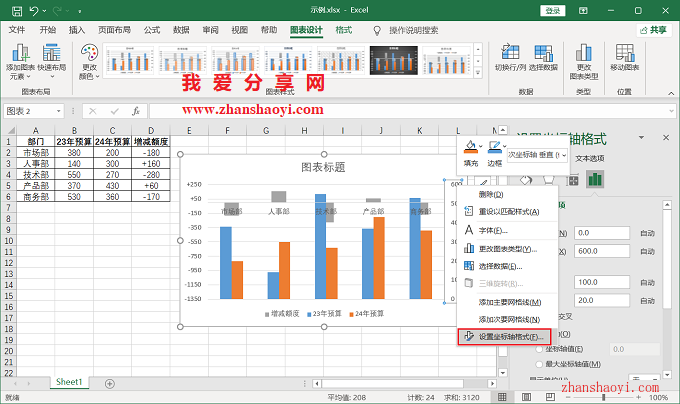Open the Undo history dropdown arrow
The image size is (680, 404).
(45, 11)
